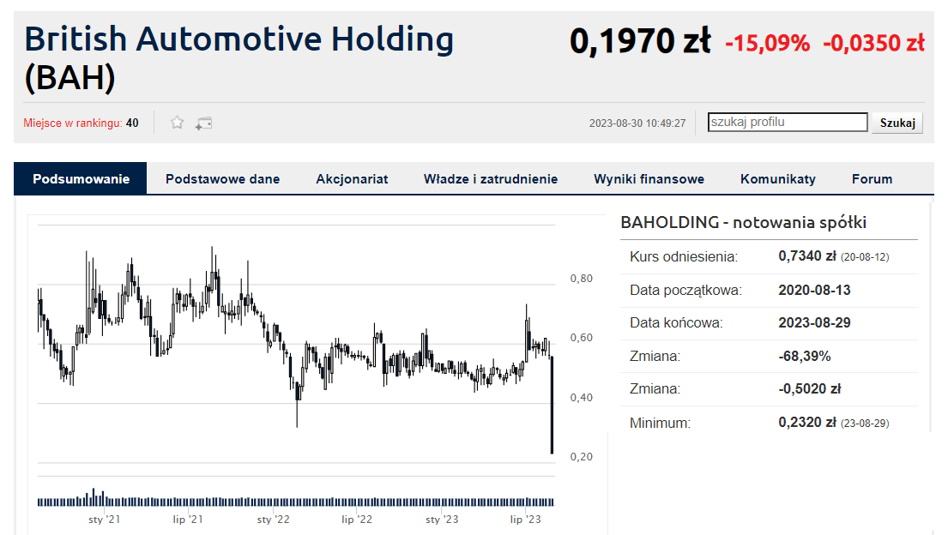The width and height of the screenshot is (948, 535).
Task: Click the Data końcowa value 2023-08-29
Action: point(814,323)
